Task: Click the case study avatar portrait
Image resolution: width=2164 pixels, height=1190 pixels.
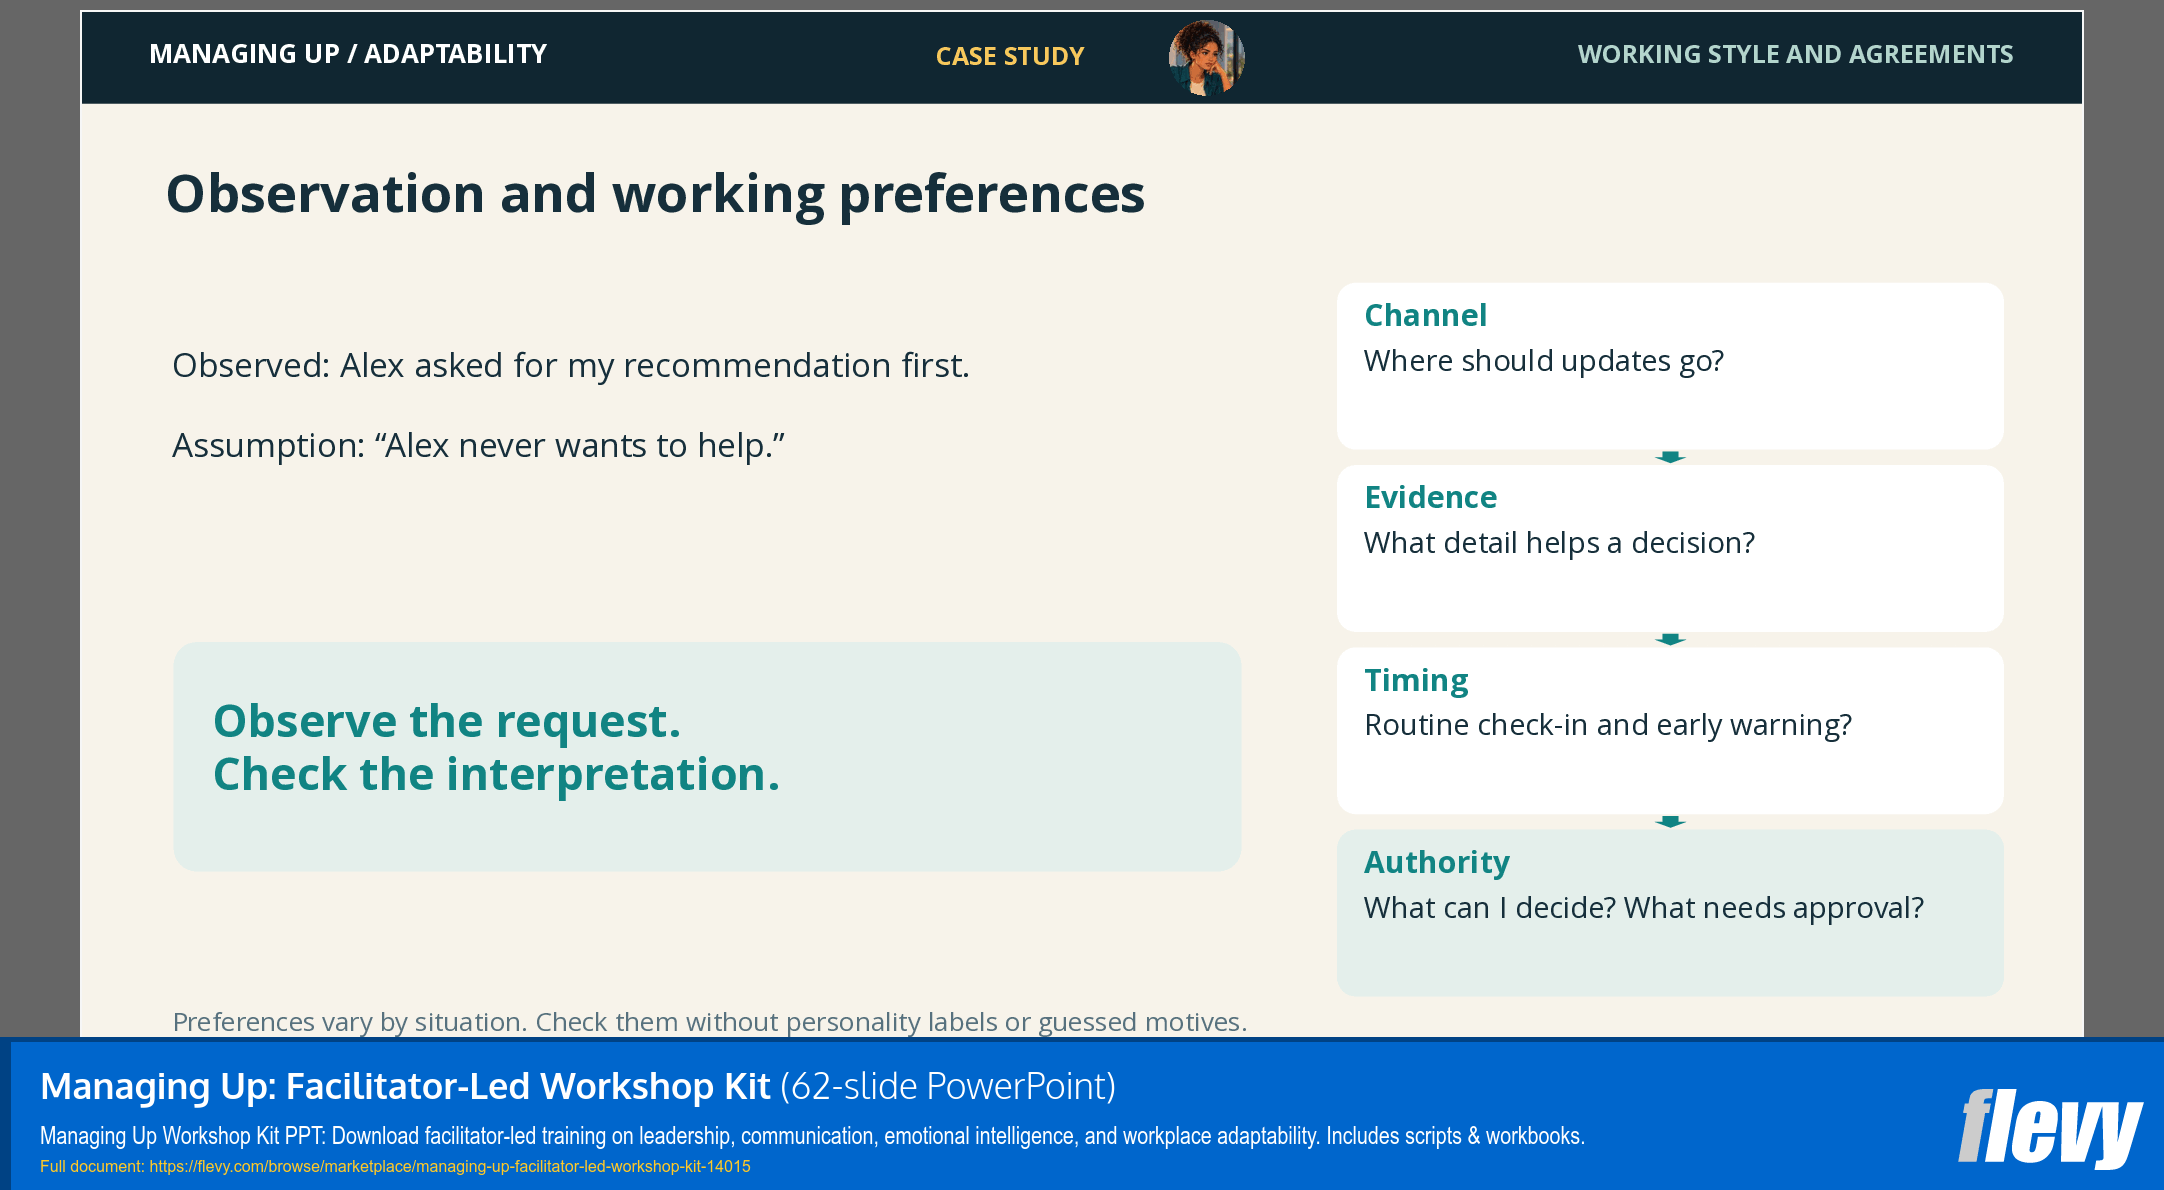Action: pos(1206,57)
